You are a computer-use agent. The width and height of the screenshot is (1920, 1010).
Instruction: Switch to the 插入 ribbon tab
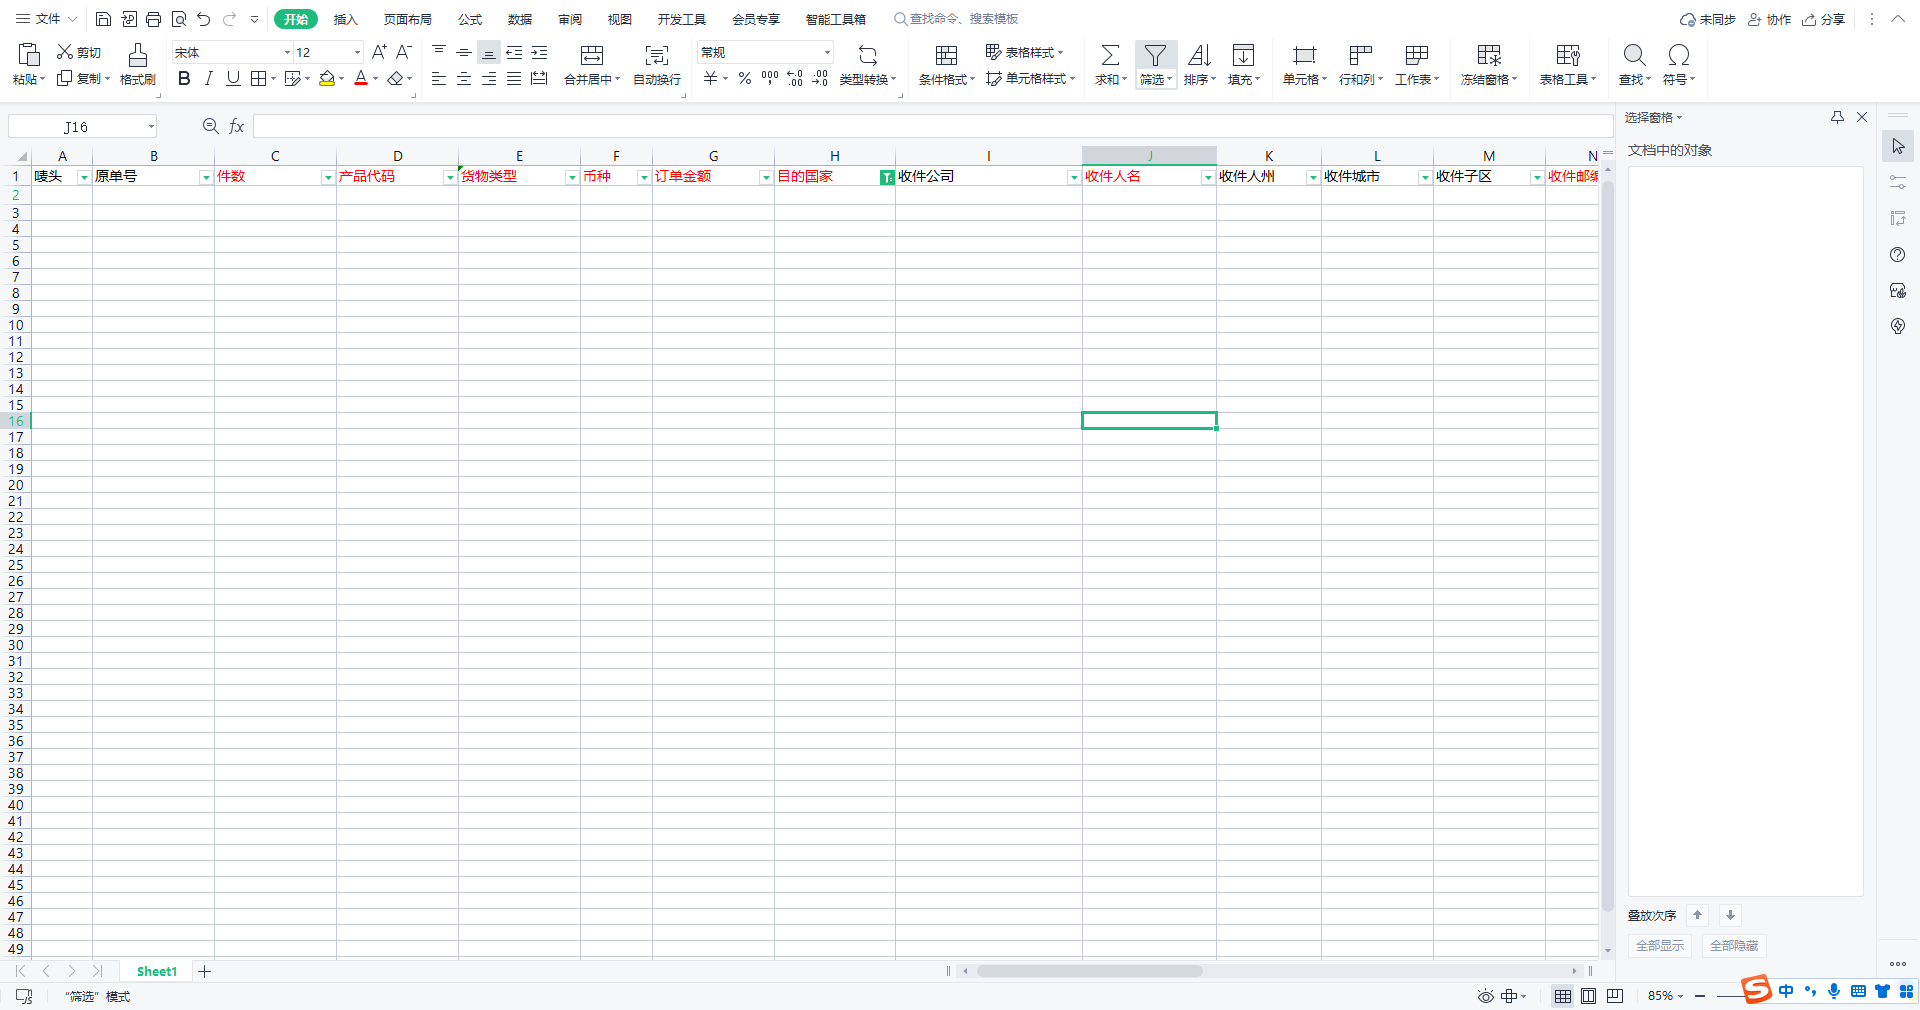point(345,19)
